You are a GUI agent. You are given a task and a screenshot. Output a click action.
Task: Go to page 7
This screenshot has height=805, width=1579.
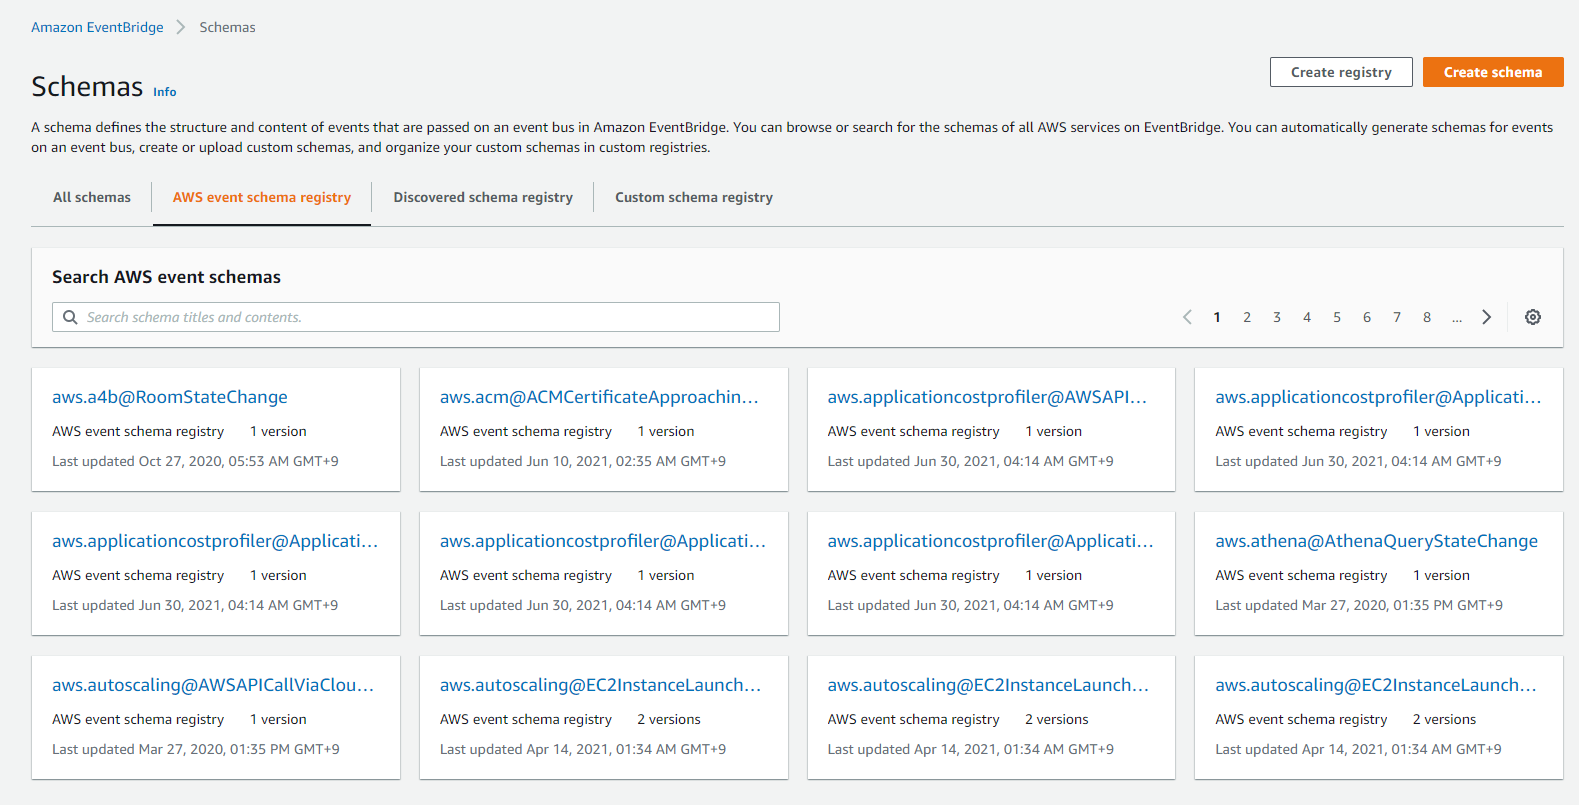click(1397, 317)
